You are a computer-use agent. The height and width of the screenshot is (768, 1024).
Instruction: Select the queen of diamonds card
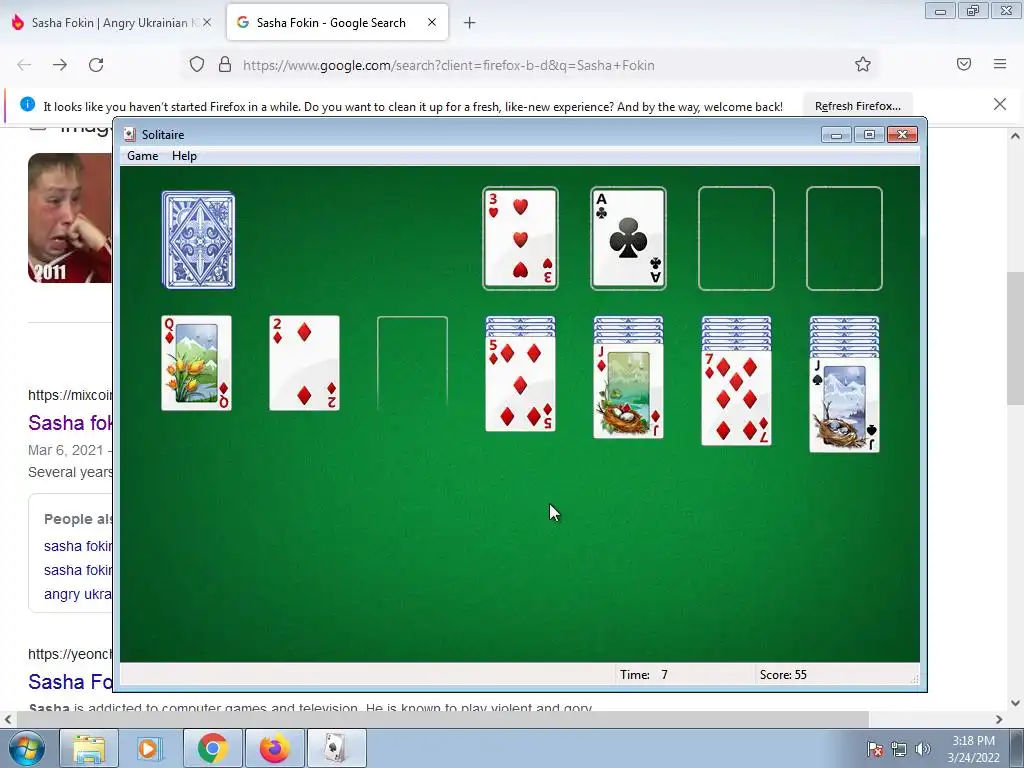pyautogui.click(x=197, y=363)
